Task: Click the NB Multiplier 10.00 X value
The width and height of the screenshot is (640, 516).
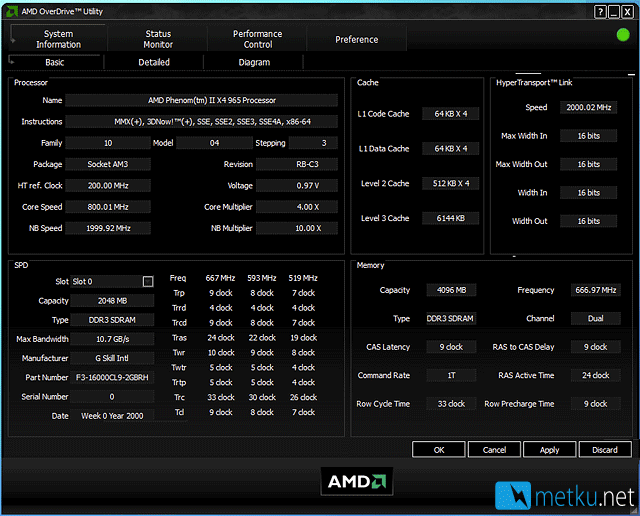Action: 297,228
